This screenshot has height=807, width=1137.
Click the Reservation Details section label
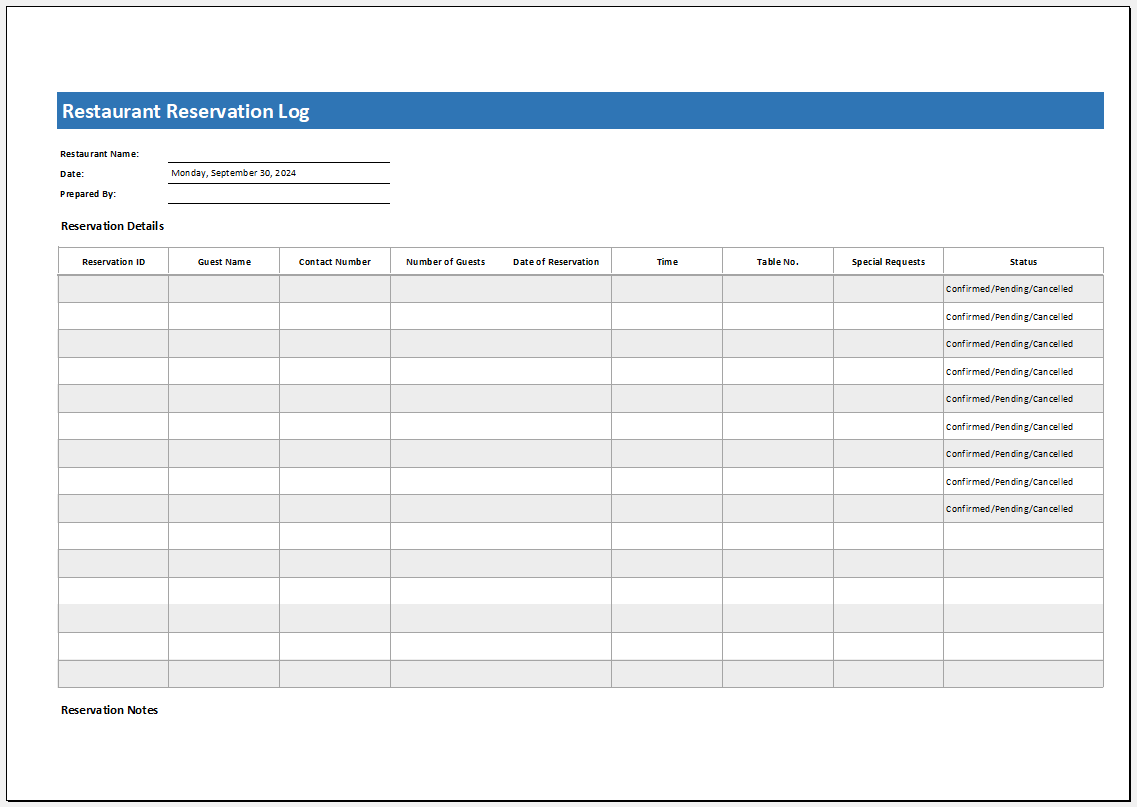point(112,226)
